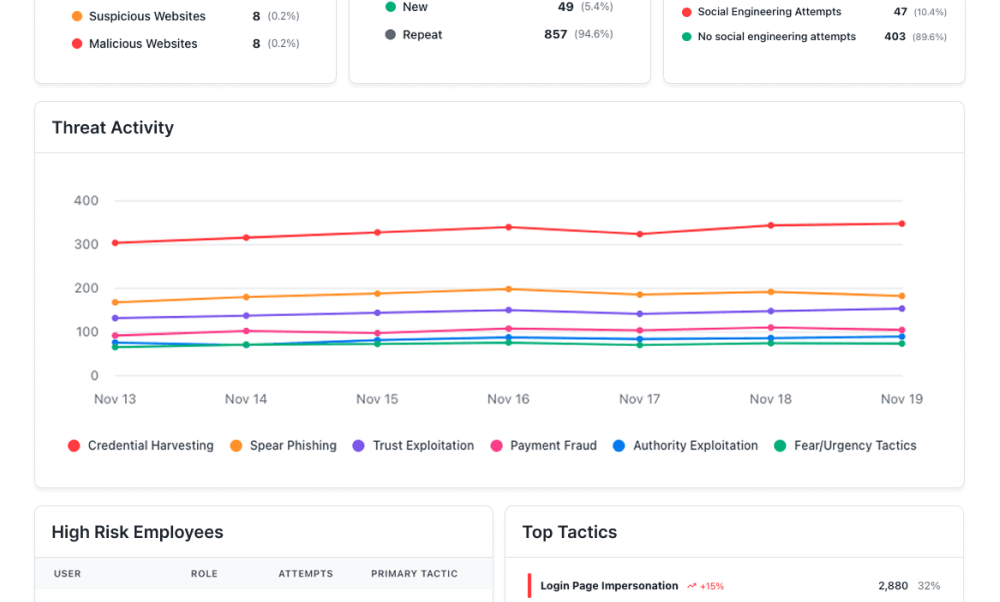Select the Top Tactics section header
This screenshot has width=1000, height=602.
tap(569, 532)
